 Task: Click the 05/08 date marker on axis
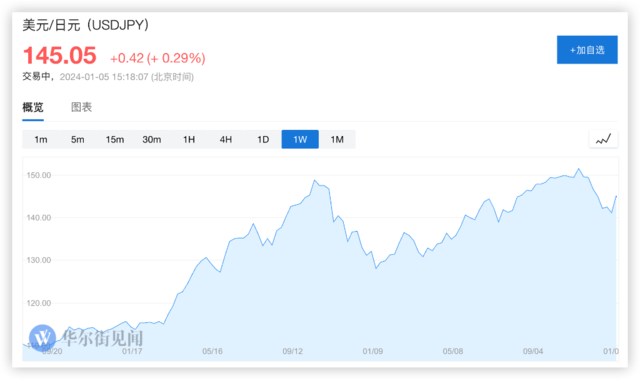(453, 351)
